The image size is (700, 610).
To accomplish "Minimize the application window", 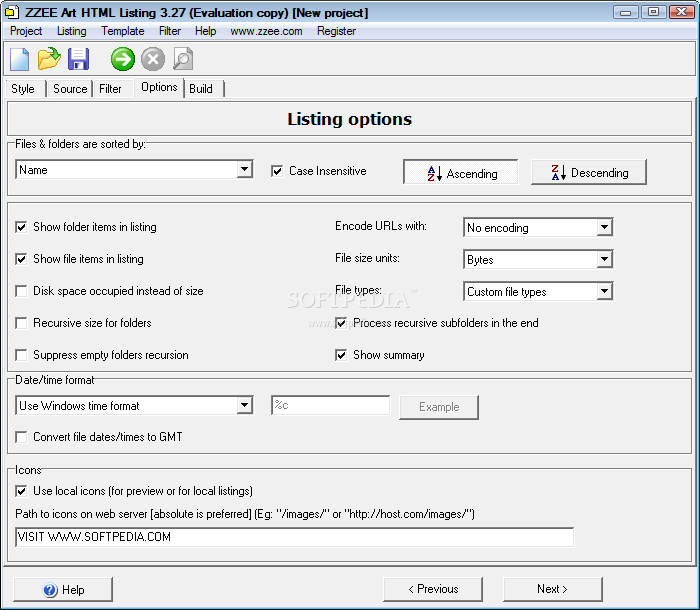I will point(625,12).
